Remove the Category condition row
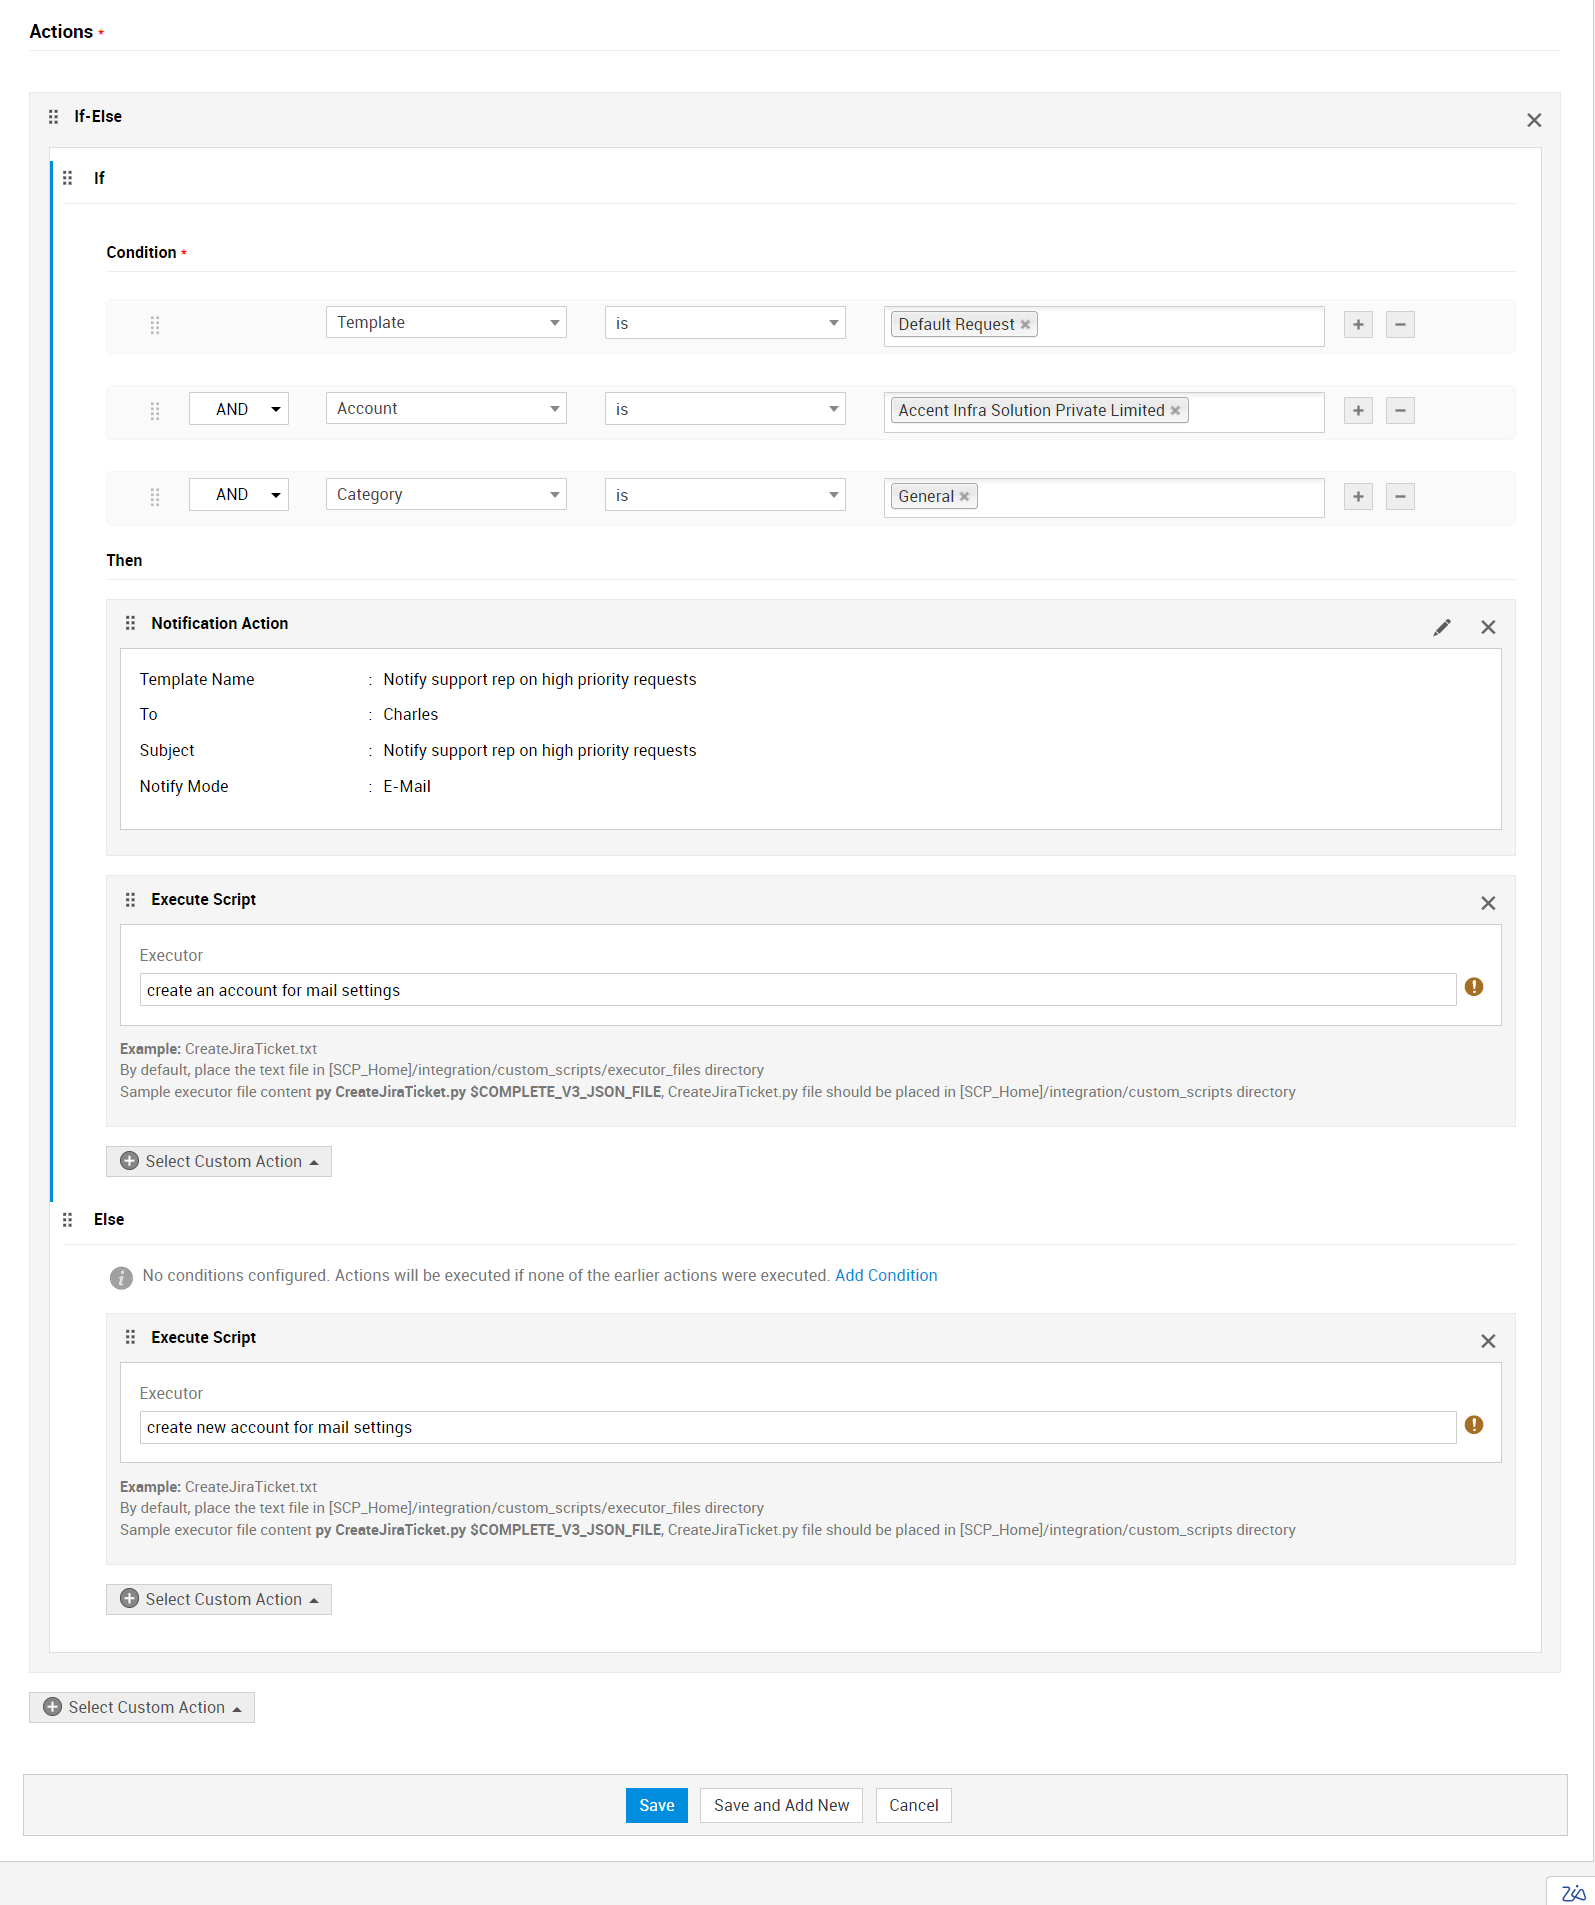 [1400, 496]
